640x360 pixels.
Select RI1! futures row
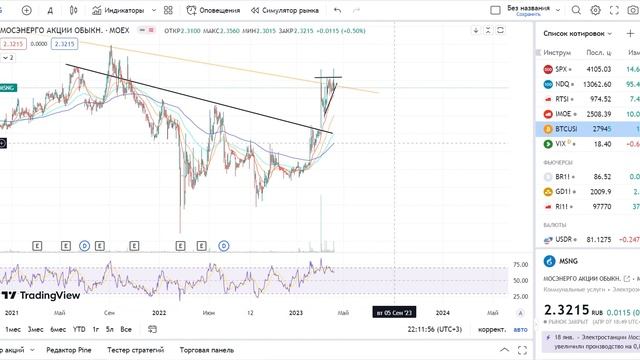point(588,207)
